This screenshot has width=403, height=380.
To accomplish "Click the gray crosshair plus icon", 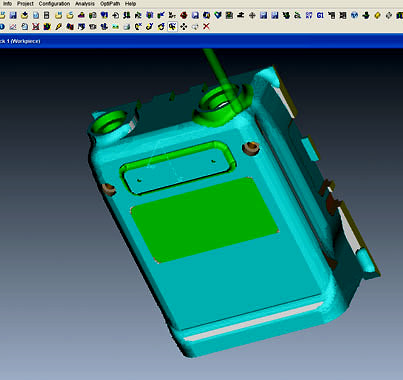I will coord(252,15).
